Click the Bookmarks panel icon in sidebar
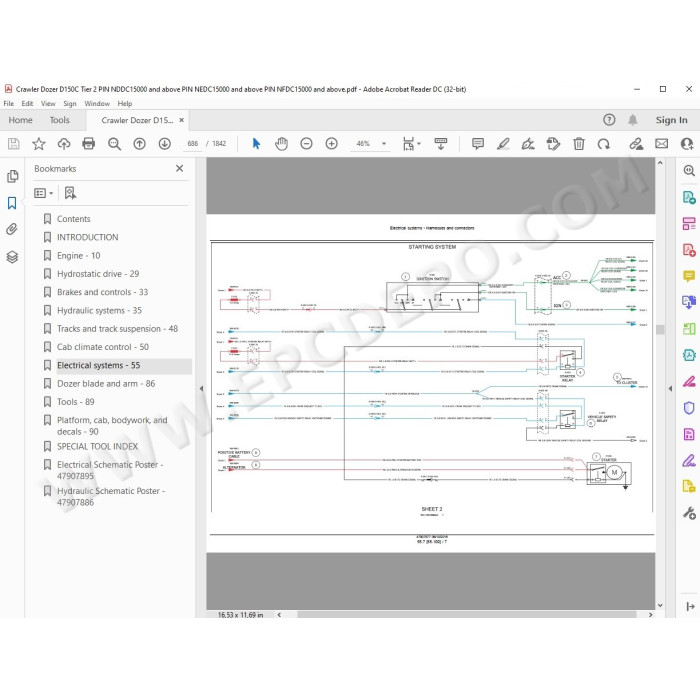Screen dimensions: 700x700 click(x=12, y=203)
